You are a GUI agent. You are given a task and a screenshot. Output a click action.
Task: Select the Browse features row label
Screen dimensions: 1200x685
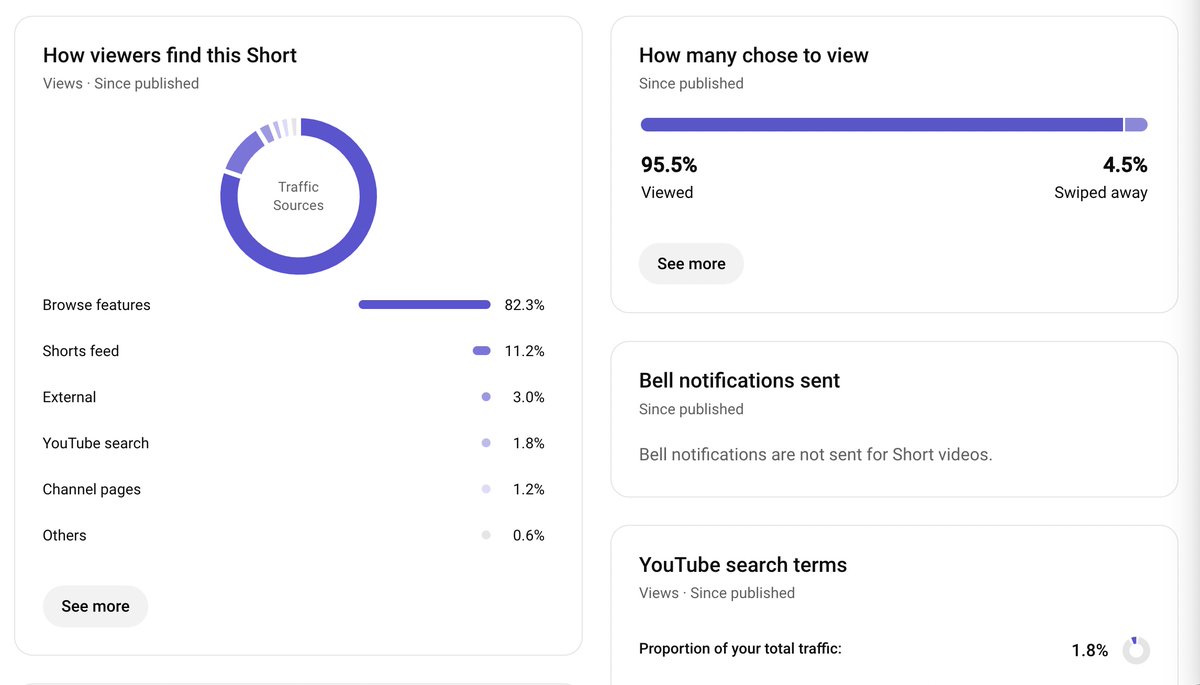click(97, 305)
